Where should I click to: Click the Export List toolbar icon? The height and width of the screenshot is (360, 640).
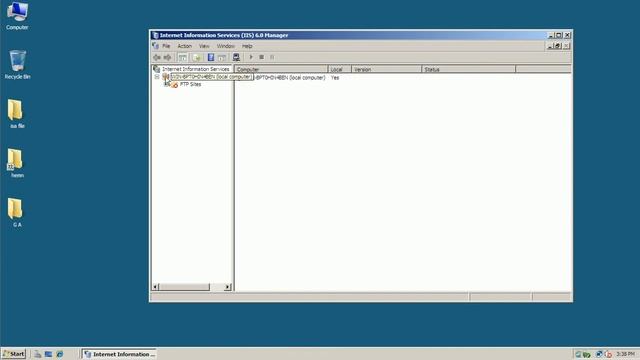tap(222, 58)
